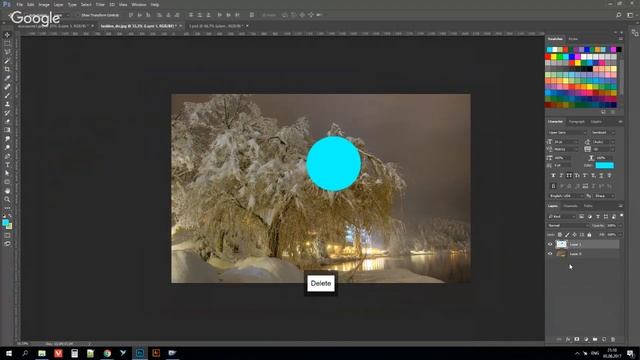The height and width of the screenshot is (360, 640).
Task: Select the History Brush tool
Action: click(x=7, y=113)
